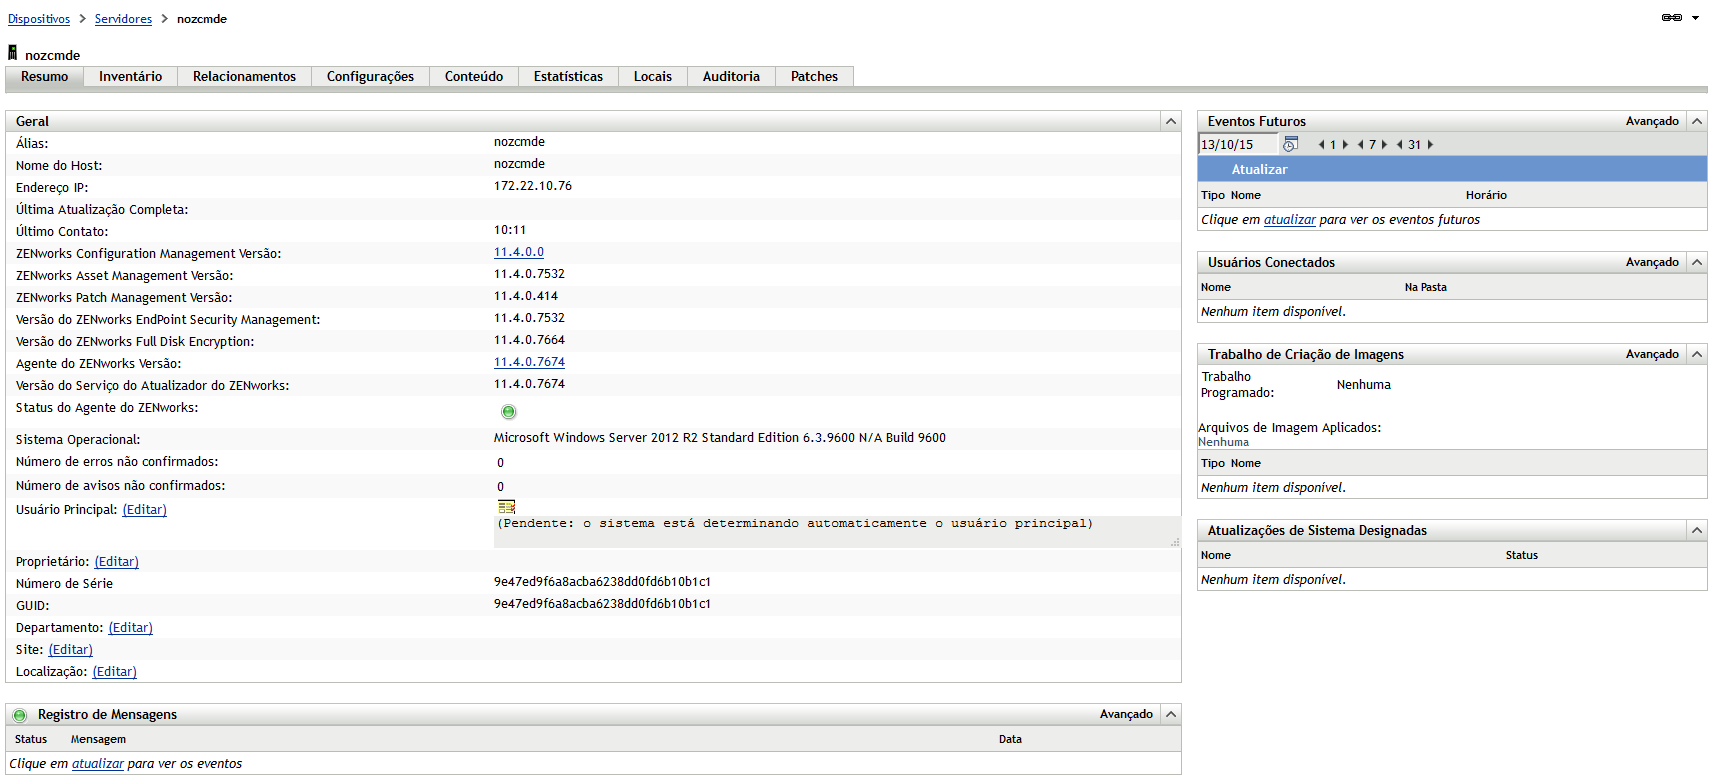Navigate to Servidores in breadcrumb
Viewport: 1718px width, 779px height.
123,19
